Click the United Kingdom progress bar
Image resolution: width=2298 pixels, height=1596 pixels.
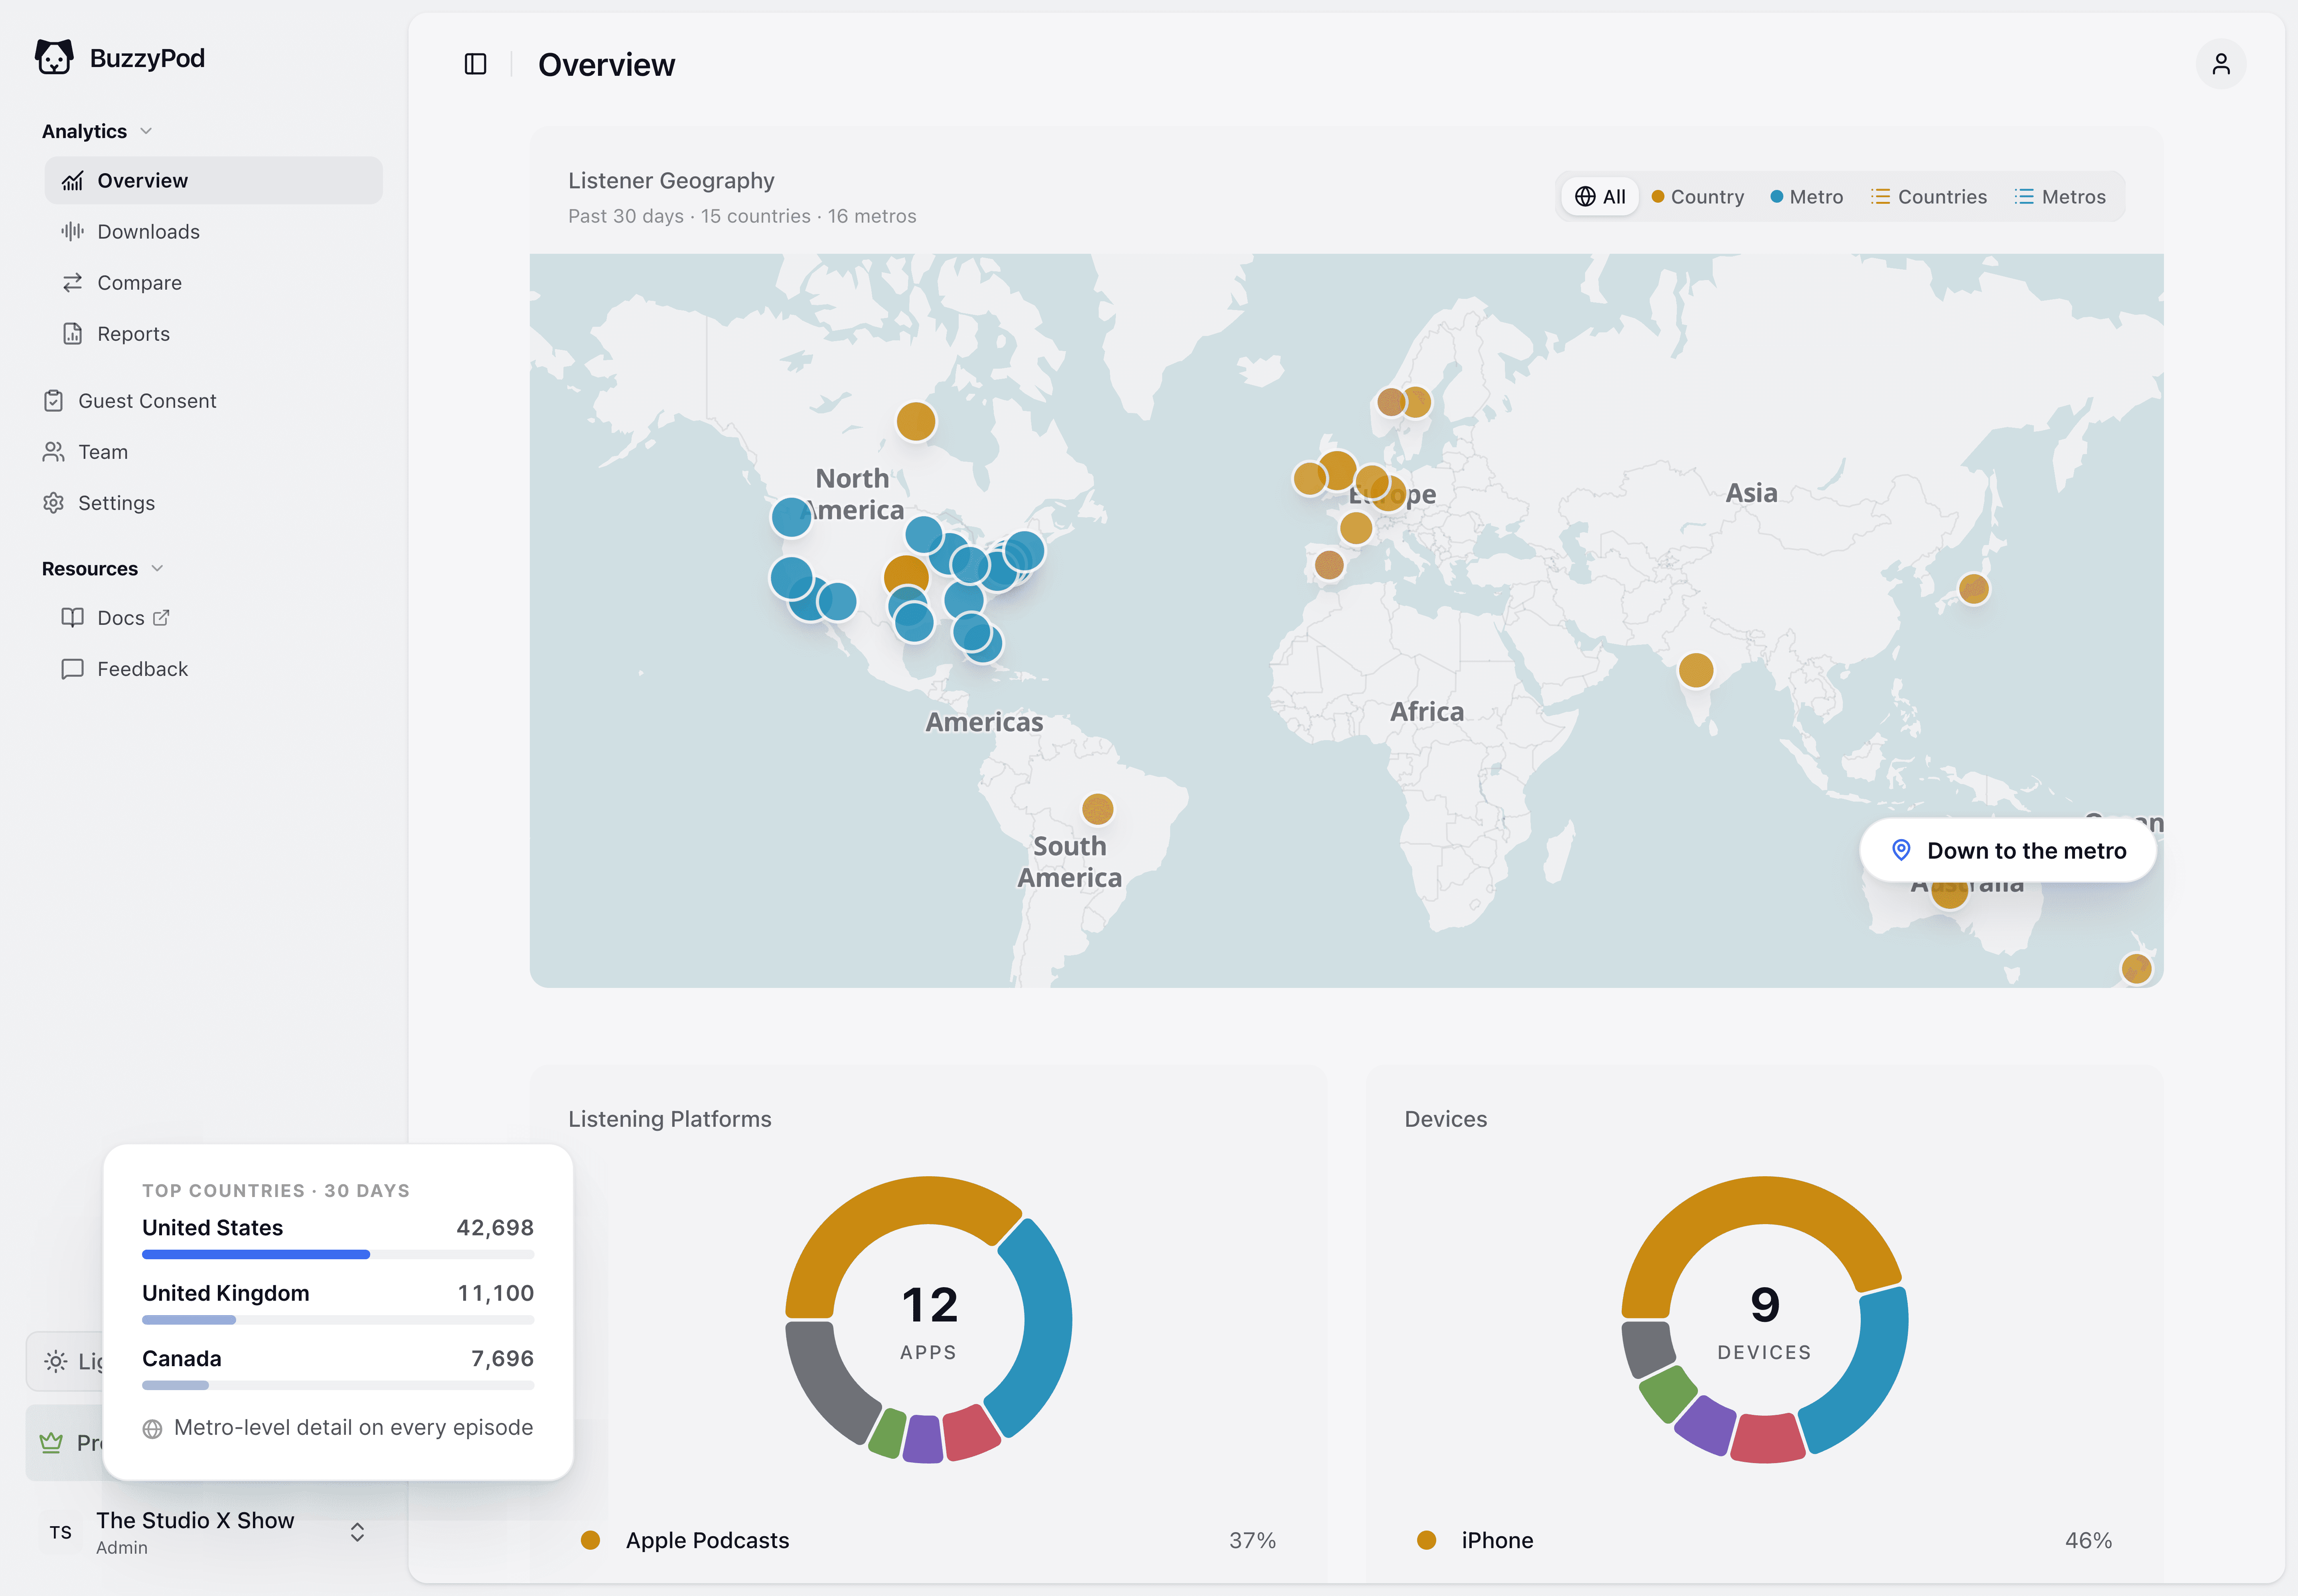pos(338,1320)
